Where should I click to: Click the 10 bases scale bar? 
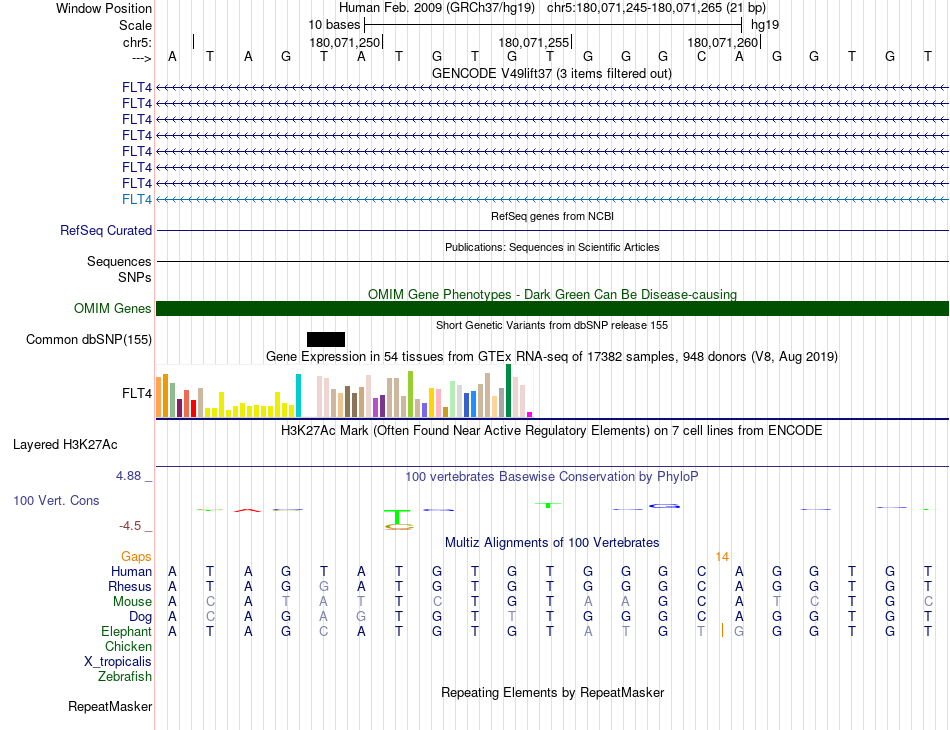(x=553, y=25)
